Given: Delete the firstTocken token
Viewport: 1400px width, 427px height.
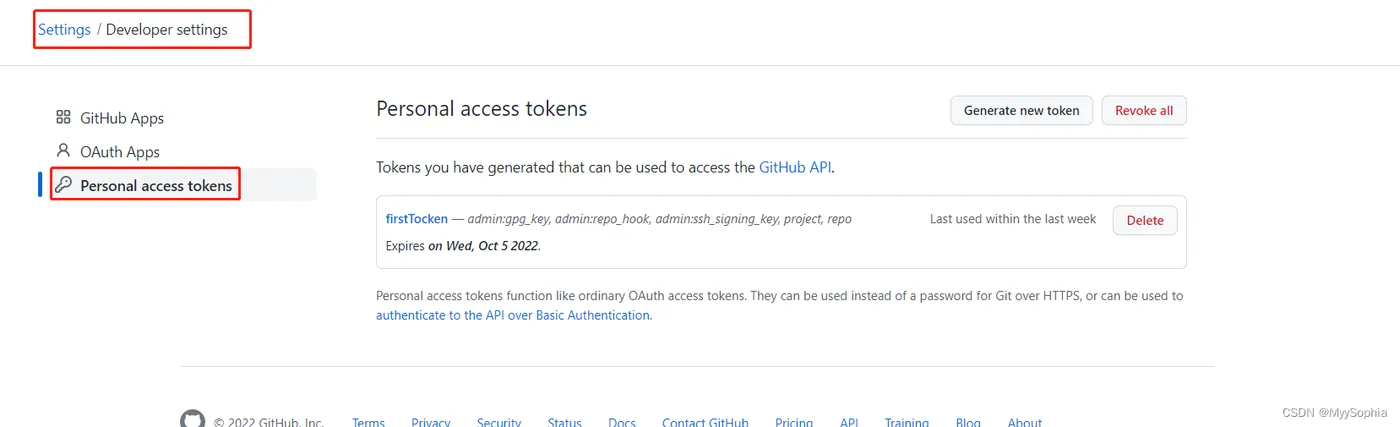Looking at the screenshot, I should pyautogui.click(x=1145, y=220).
